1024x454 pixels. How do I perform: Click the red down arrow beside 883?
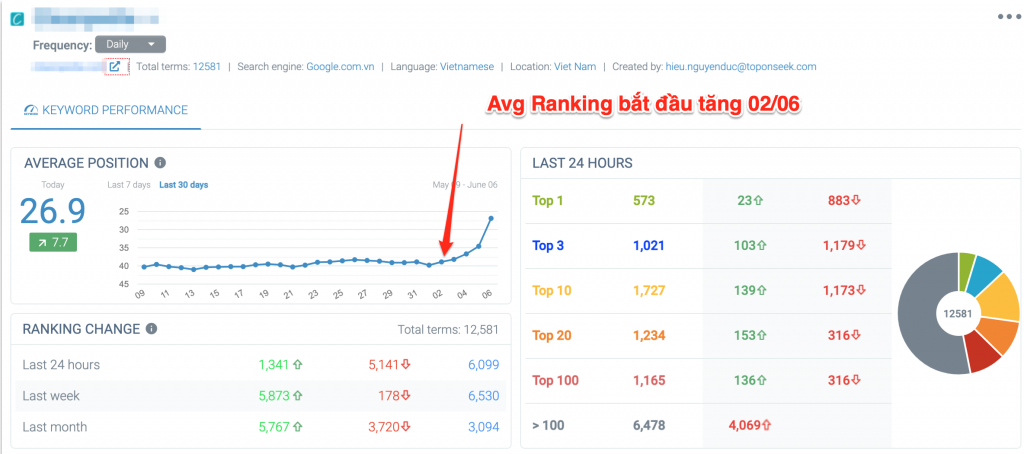(x=856, y=201)
